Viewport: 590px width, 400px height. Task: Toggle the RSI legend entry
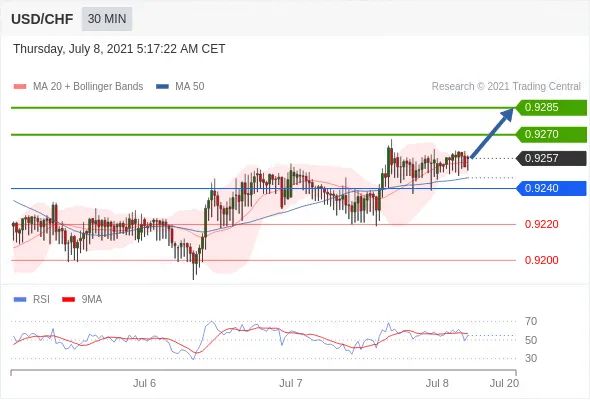tap(31, 299)
